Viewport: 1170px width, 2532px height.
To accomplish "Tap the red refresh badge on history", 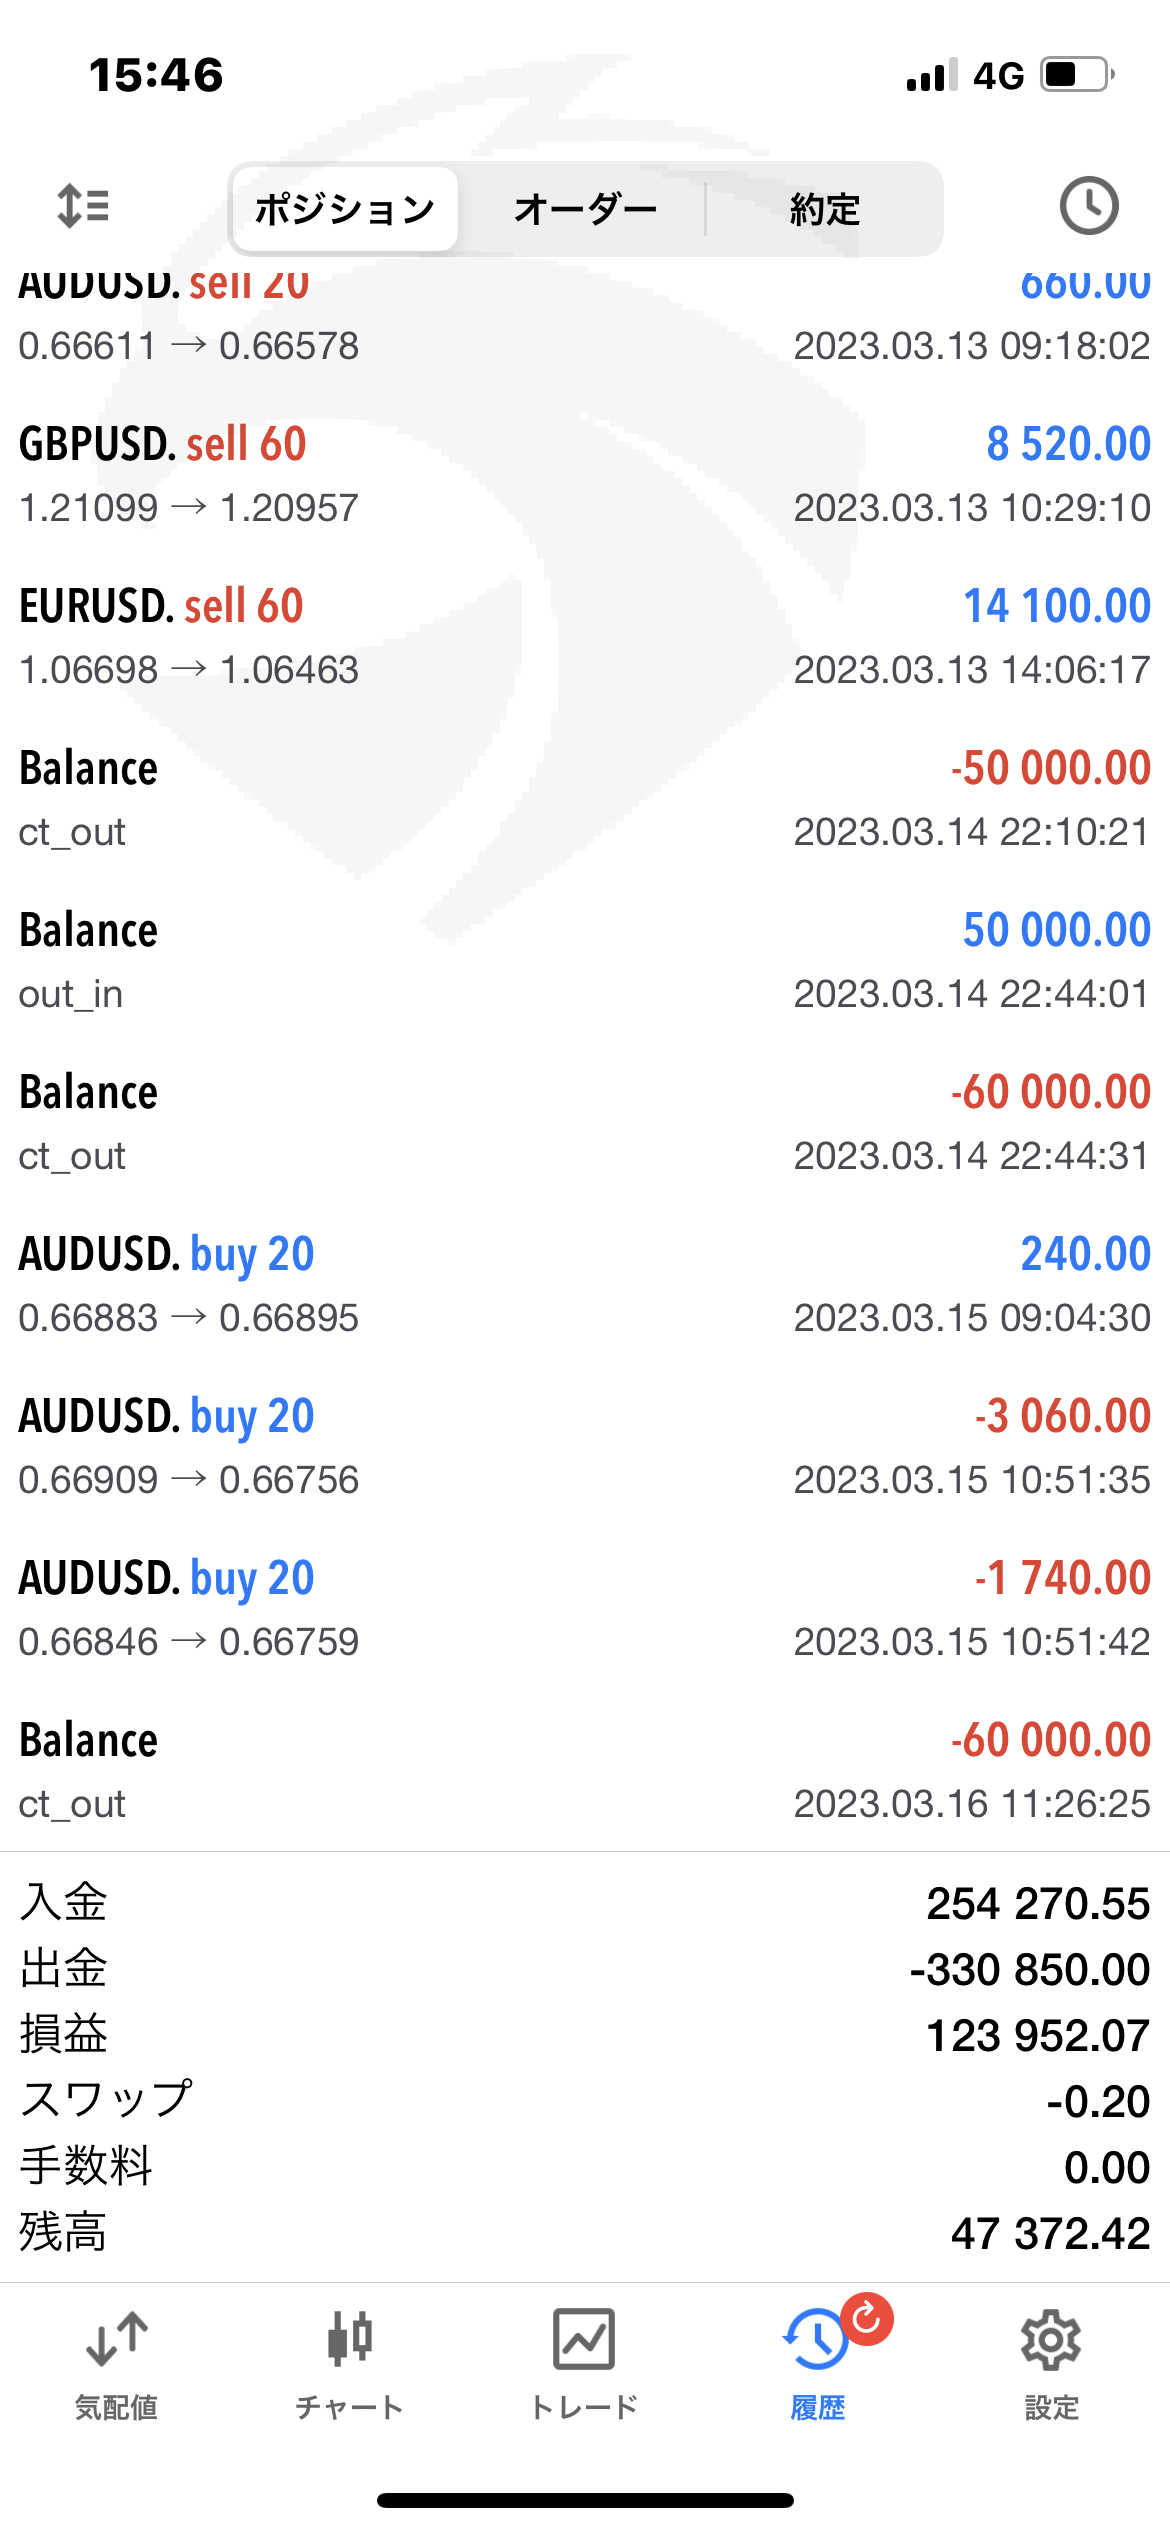I will [866, 2318].
